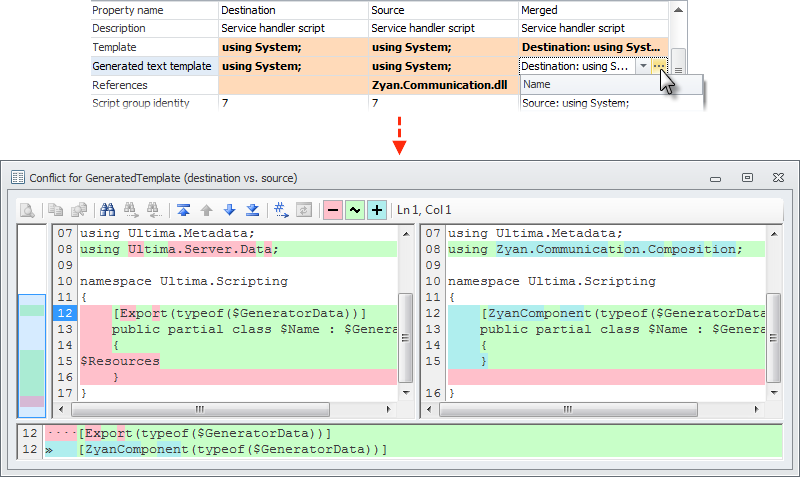
Task: Click the ellipsis button in Merged cell
Action: 658,66
